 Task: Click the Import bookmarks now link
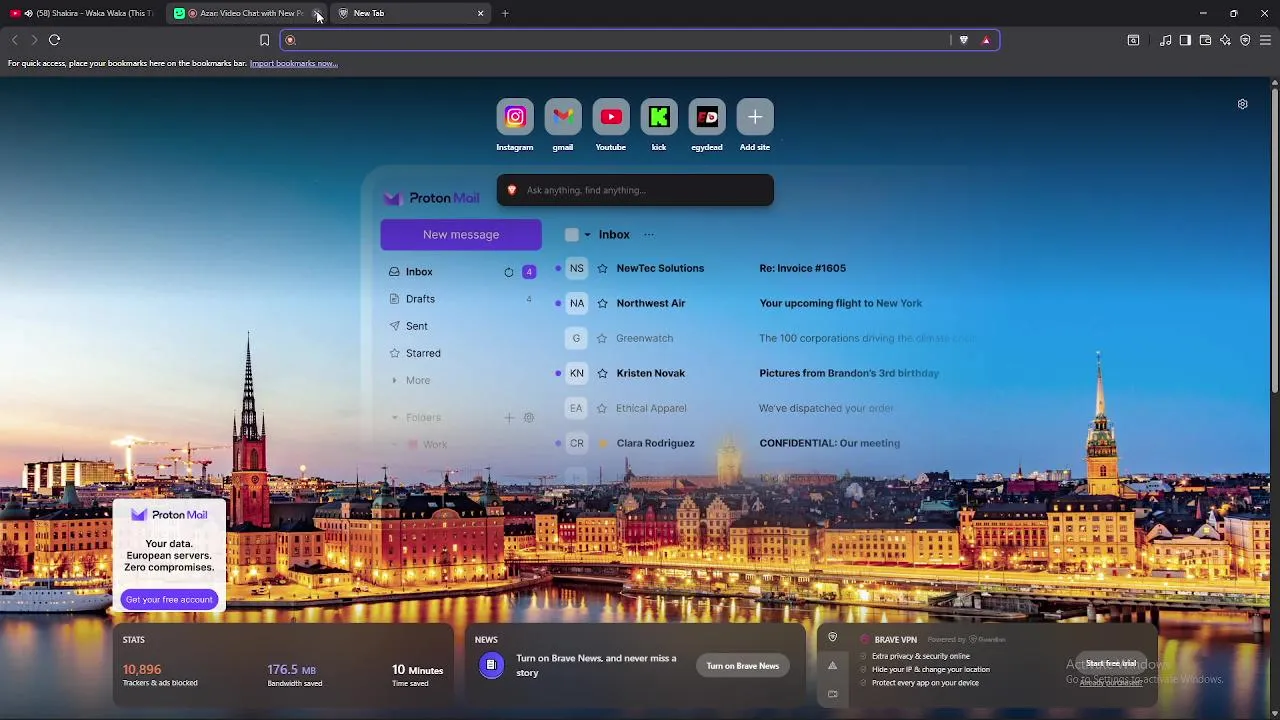pyautogui.click(x=293, y=63)
